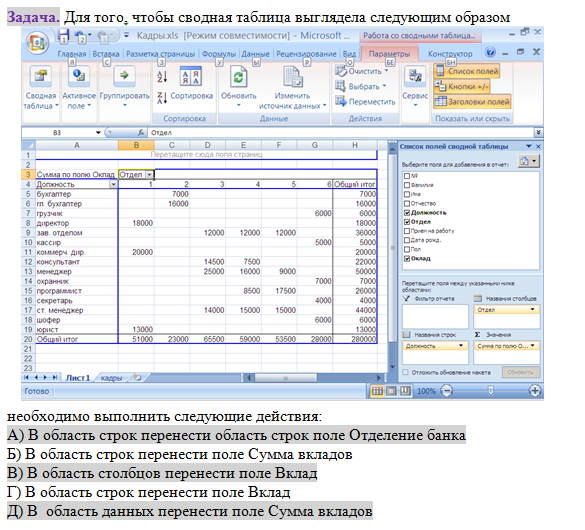Open the Отдел filter dropdown in cell B3
The image size is (585, 530).
coord(149,175)
